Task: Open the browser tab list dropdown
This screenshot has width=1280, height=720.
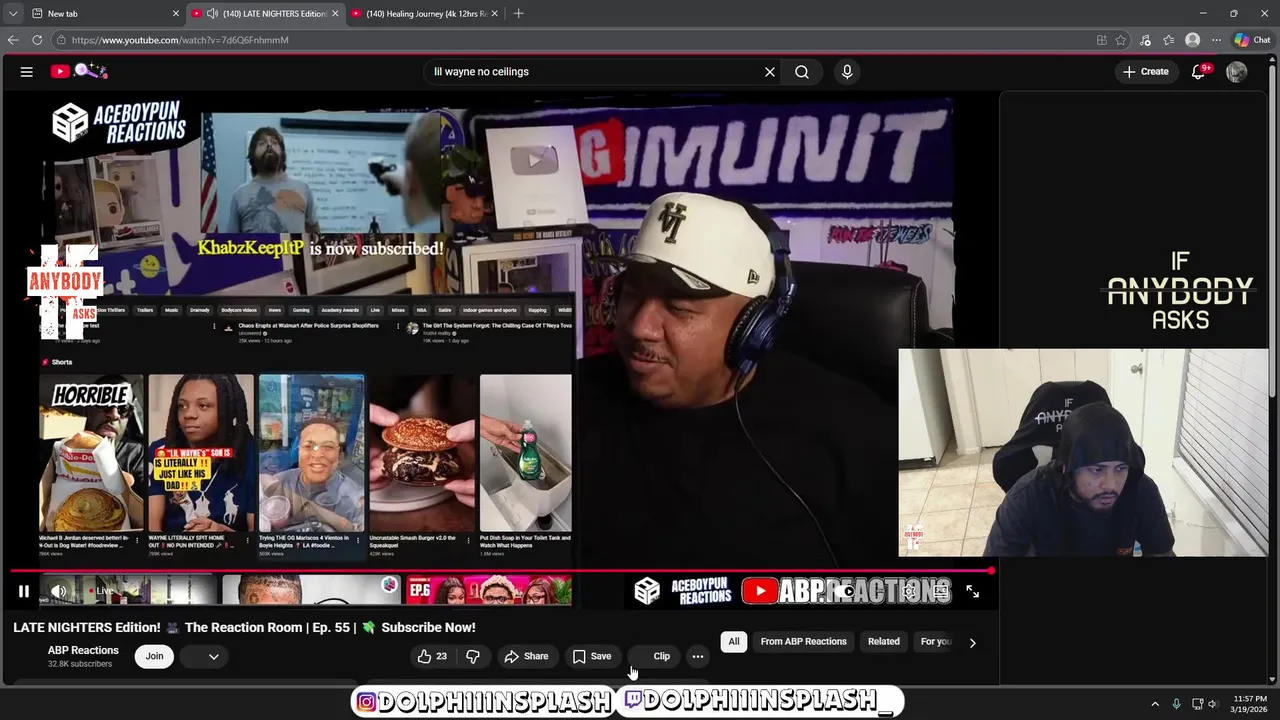Action: coord(13,14)
